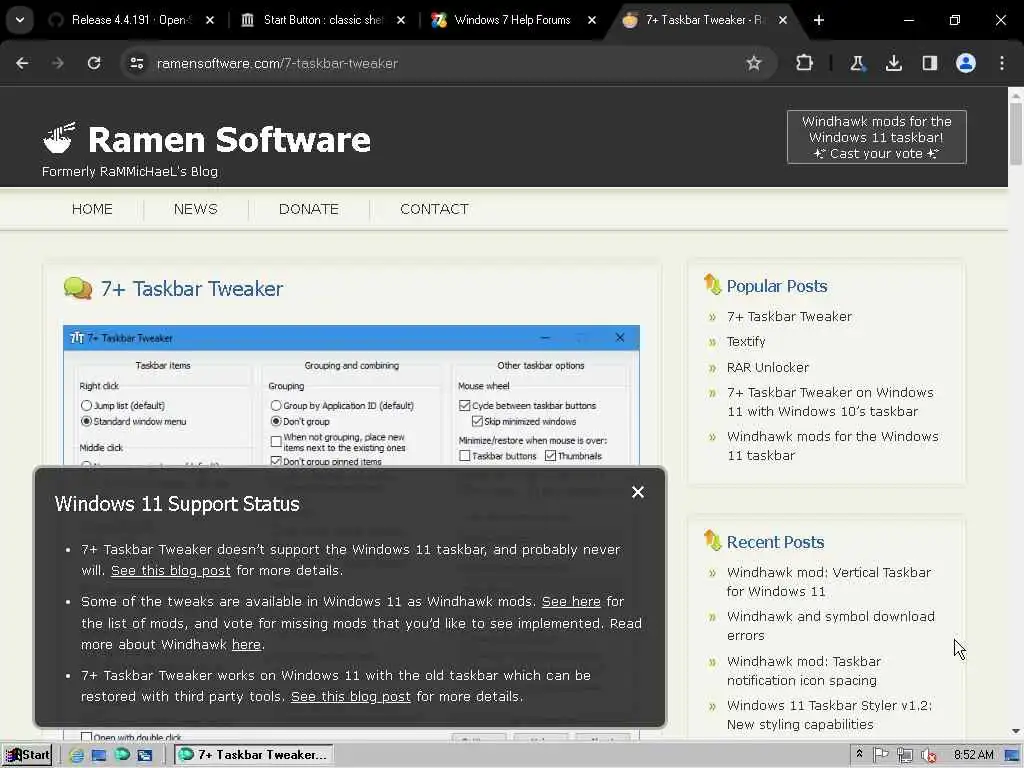The image size is (1024, 768).
Task: Click the tray icon right of clock
Action: (1012, 756)
